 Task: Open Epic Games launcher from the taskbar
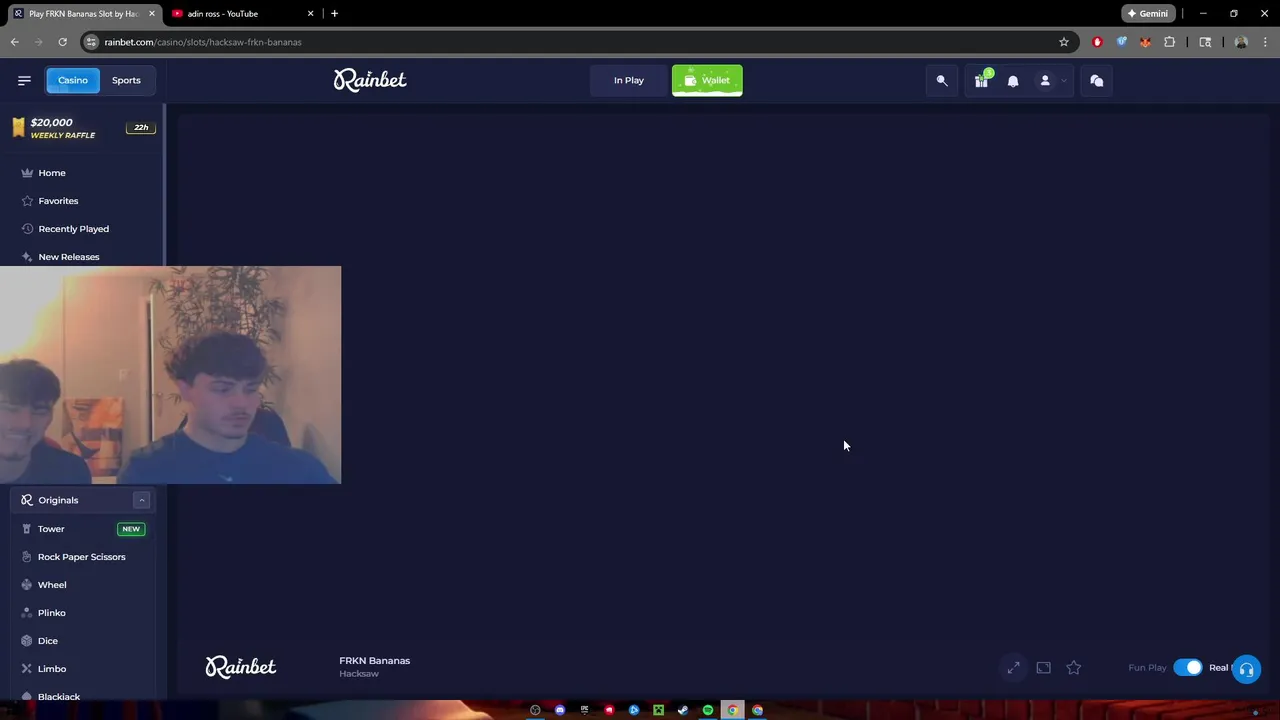tap(584, 710)
